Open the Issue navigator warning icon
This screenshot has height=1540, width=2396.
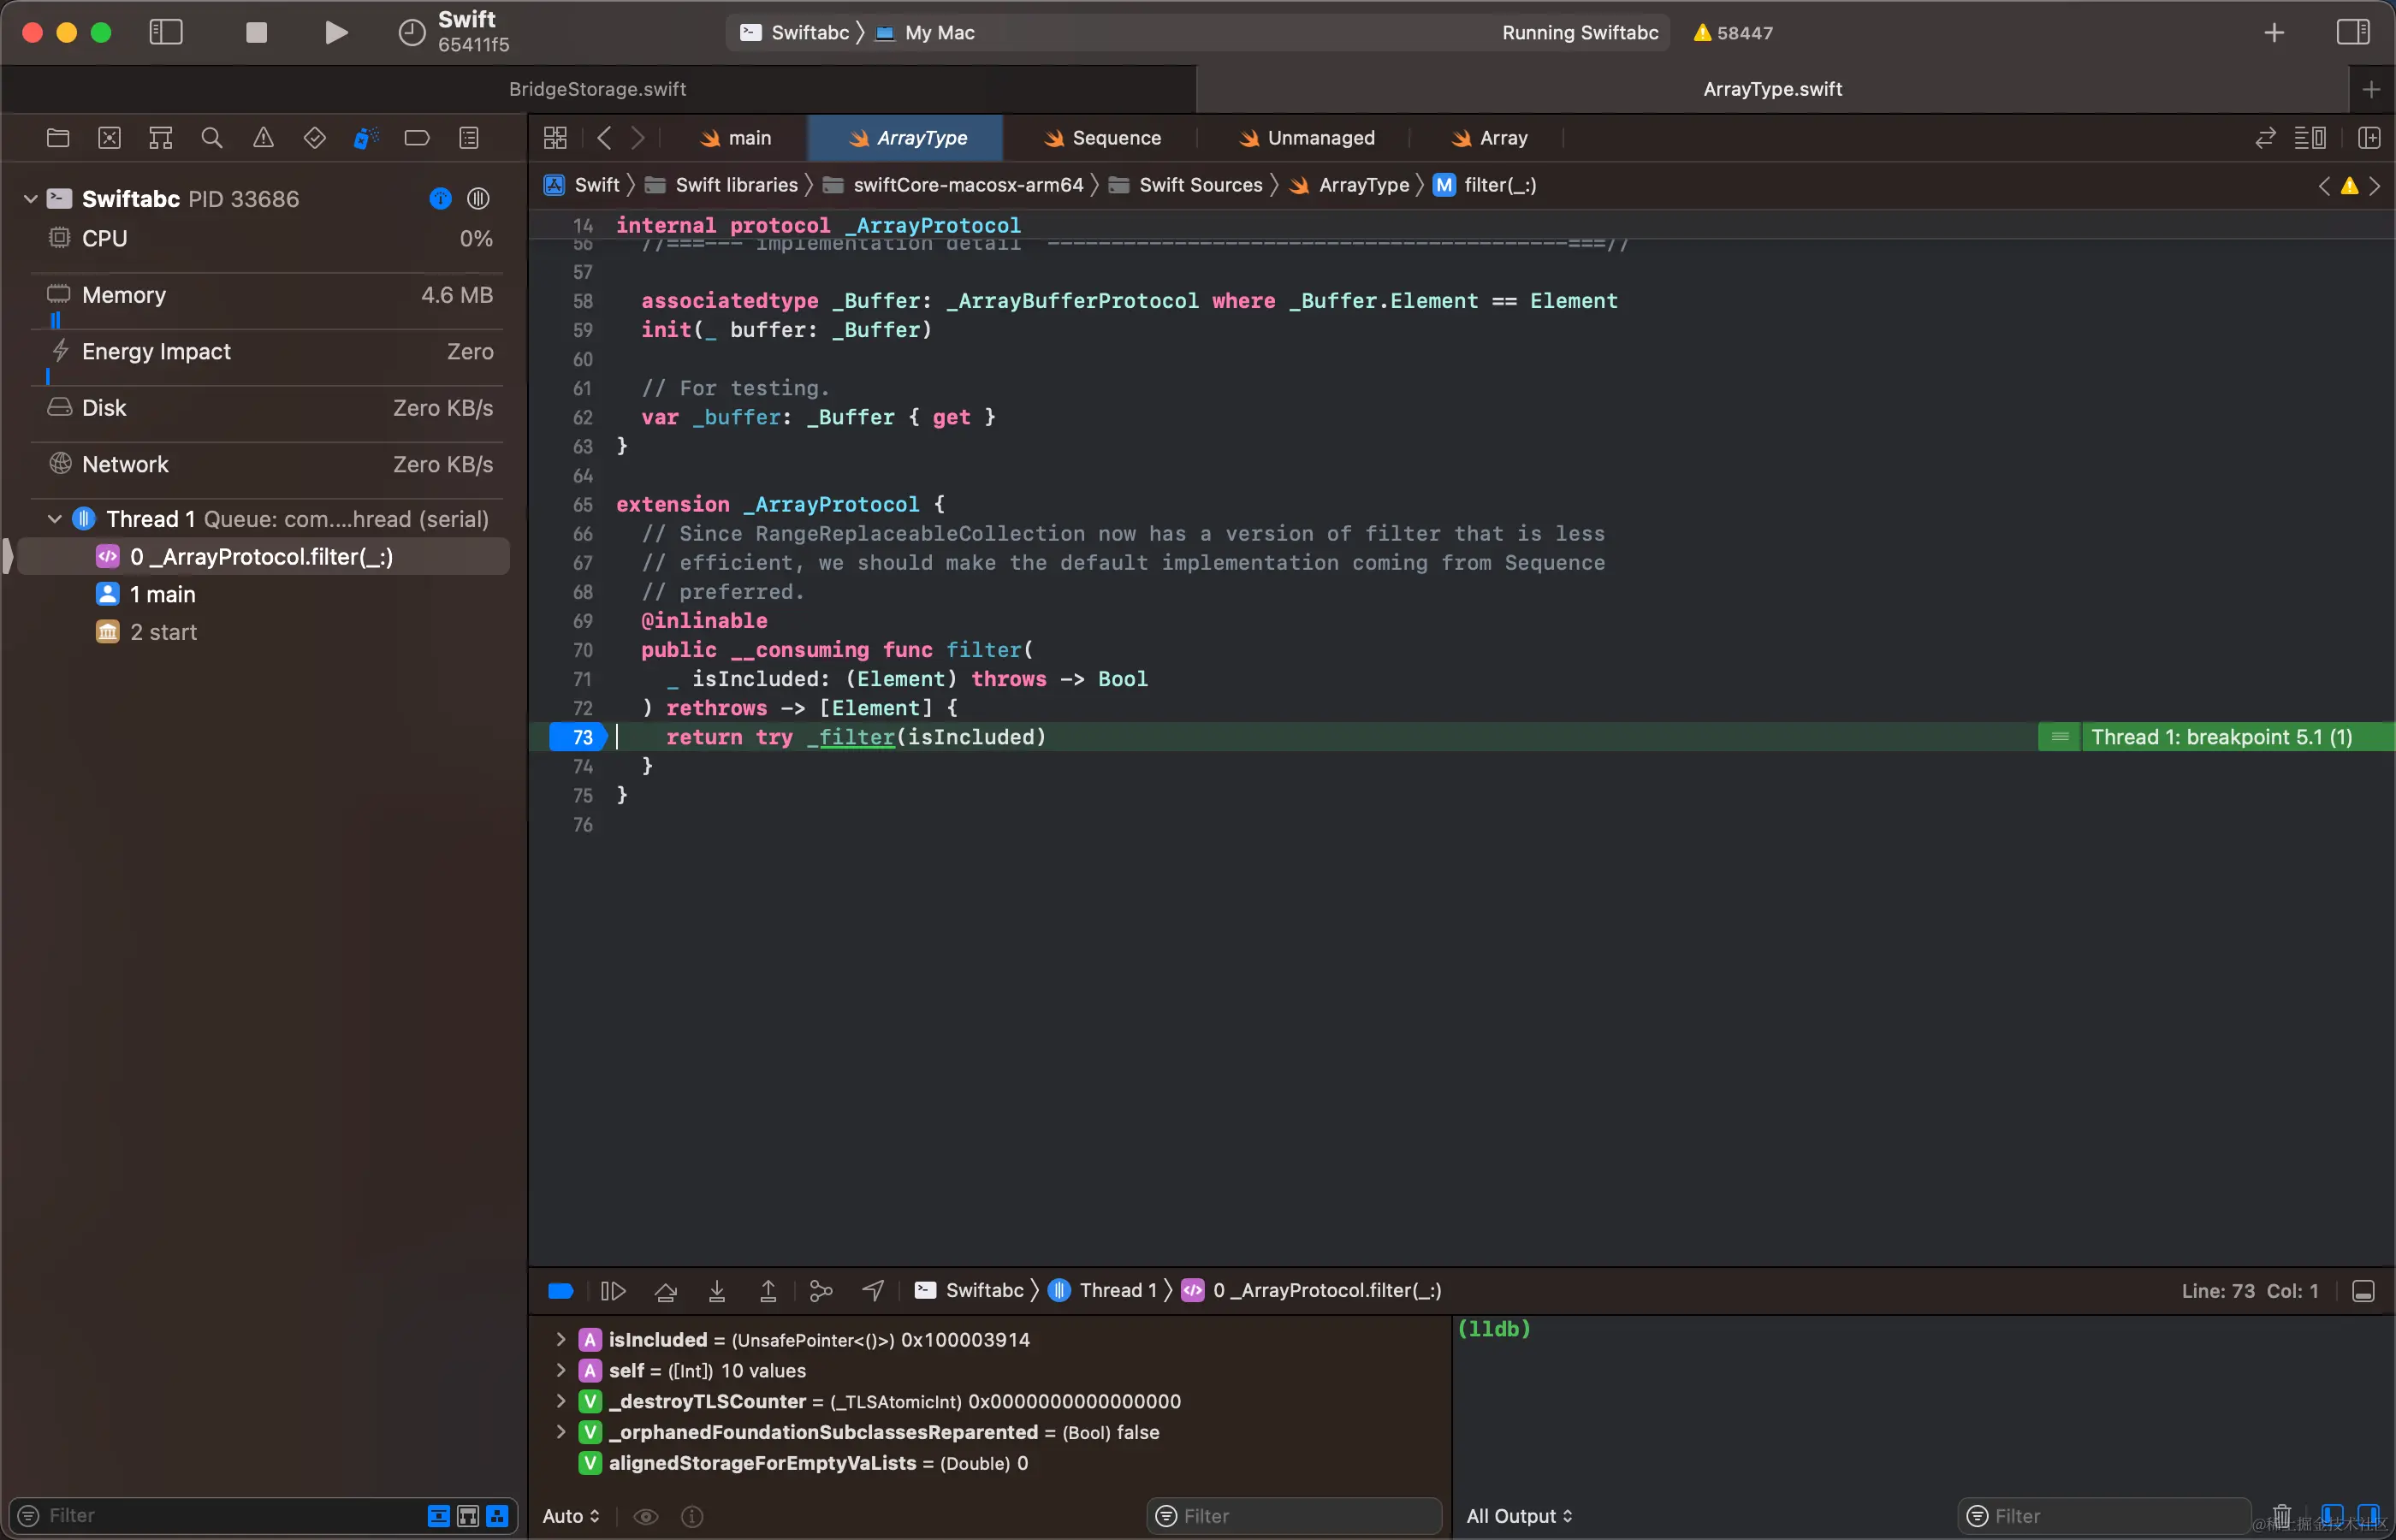(x=263, y=138)
